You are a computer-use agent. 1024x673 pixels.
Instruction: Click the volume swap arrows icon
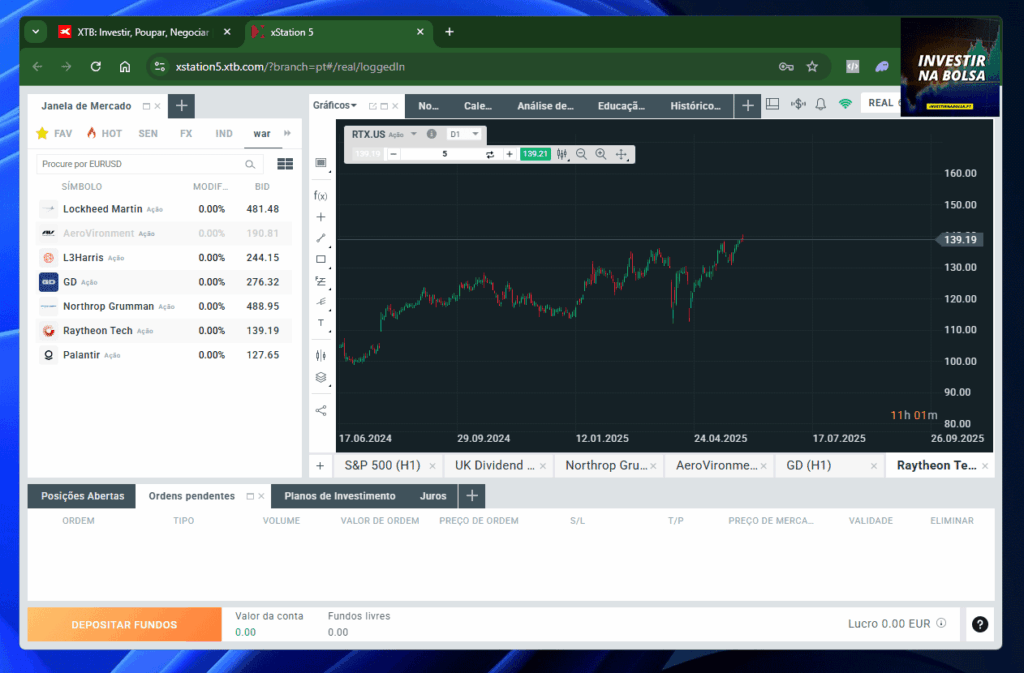(x=490, y=154)
